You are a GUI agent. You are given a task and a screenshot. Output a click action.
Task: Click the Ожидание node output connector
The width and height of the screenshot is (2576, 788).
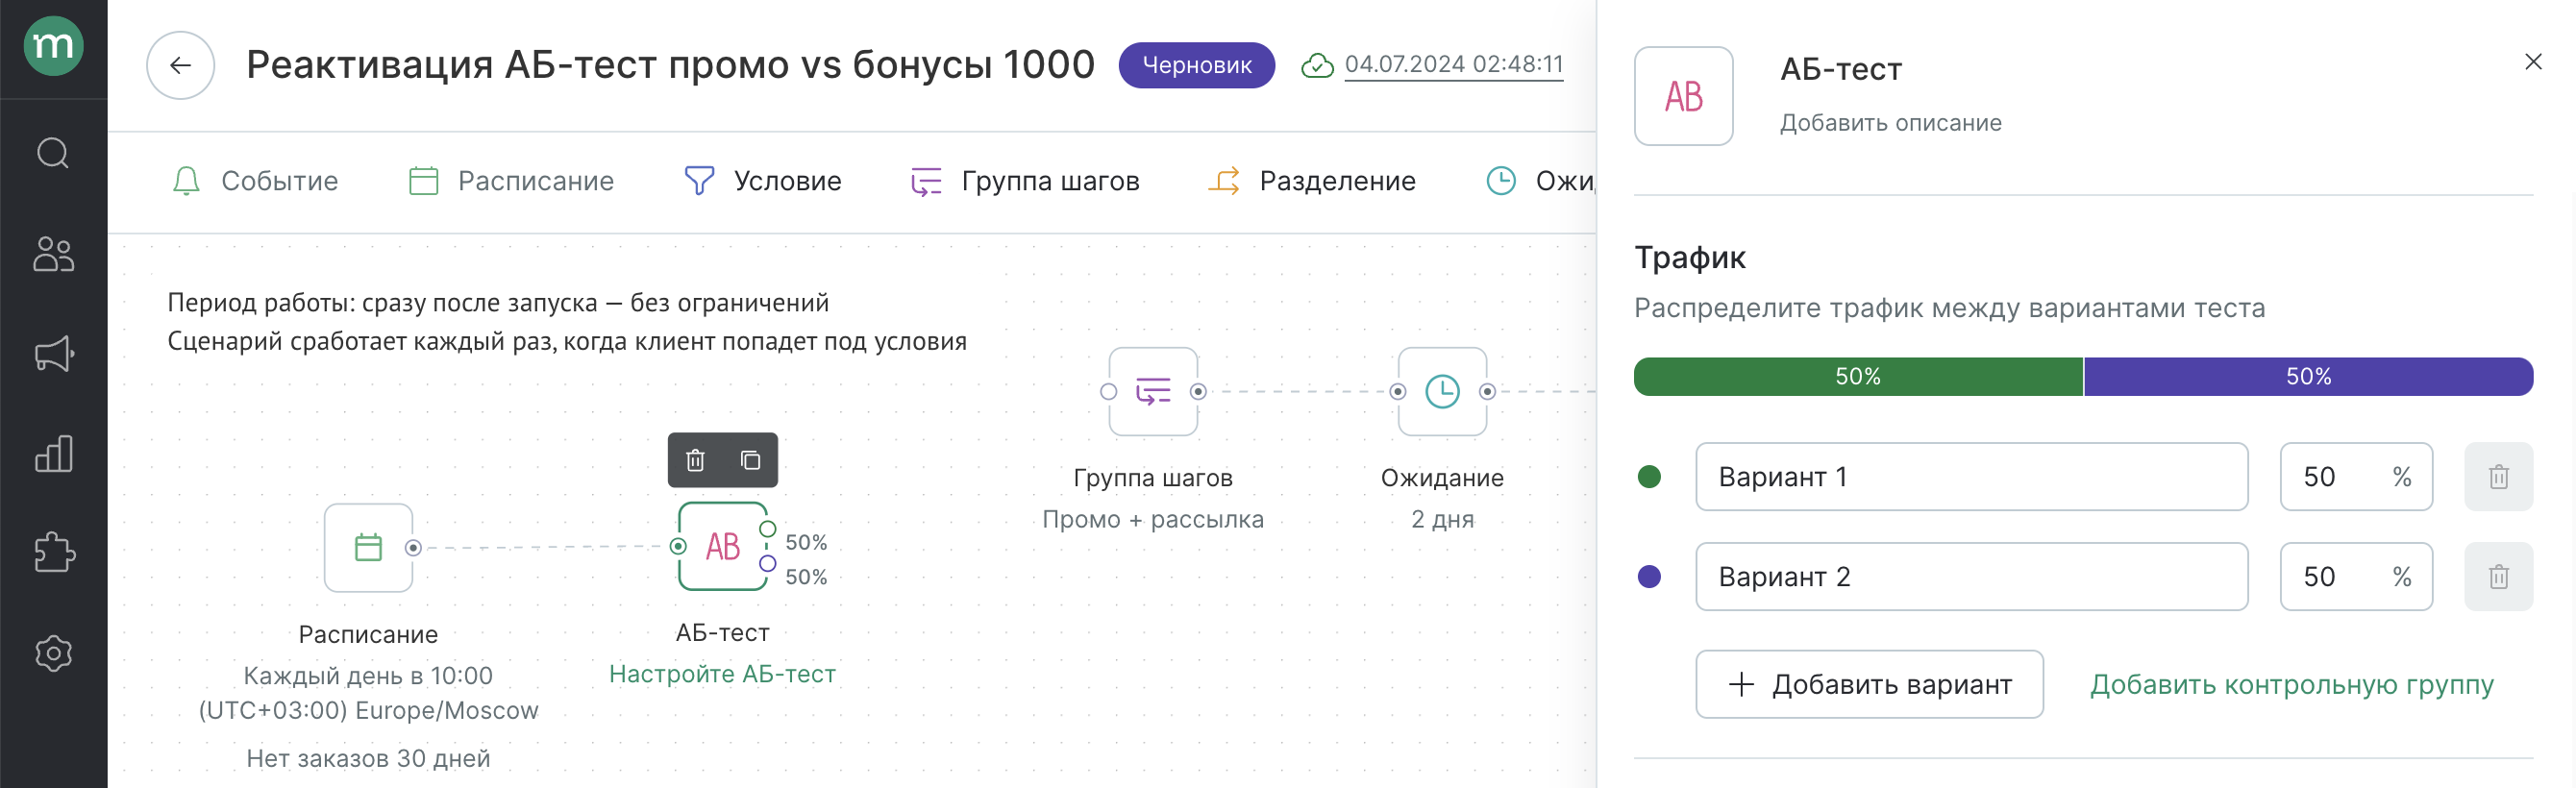1487,392
